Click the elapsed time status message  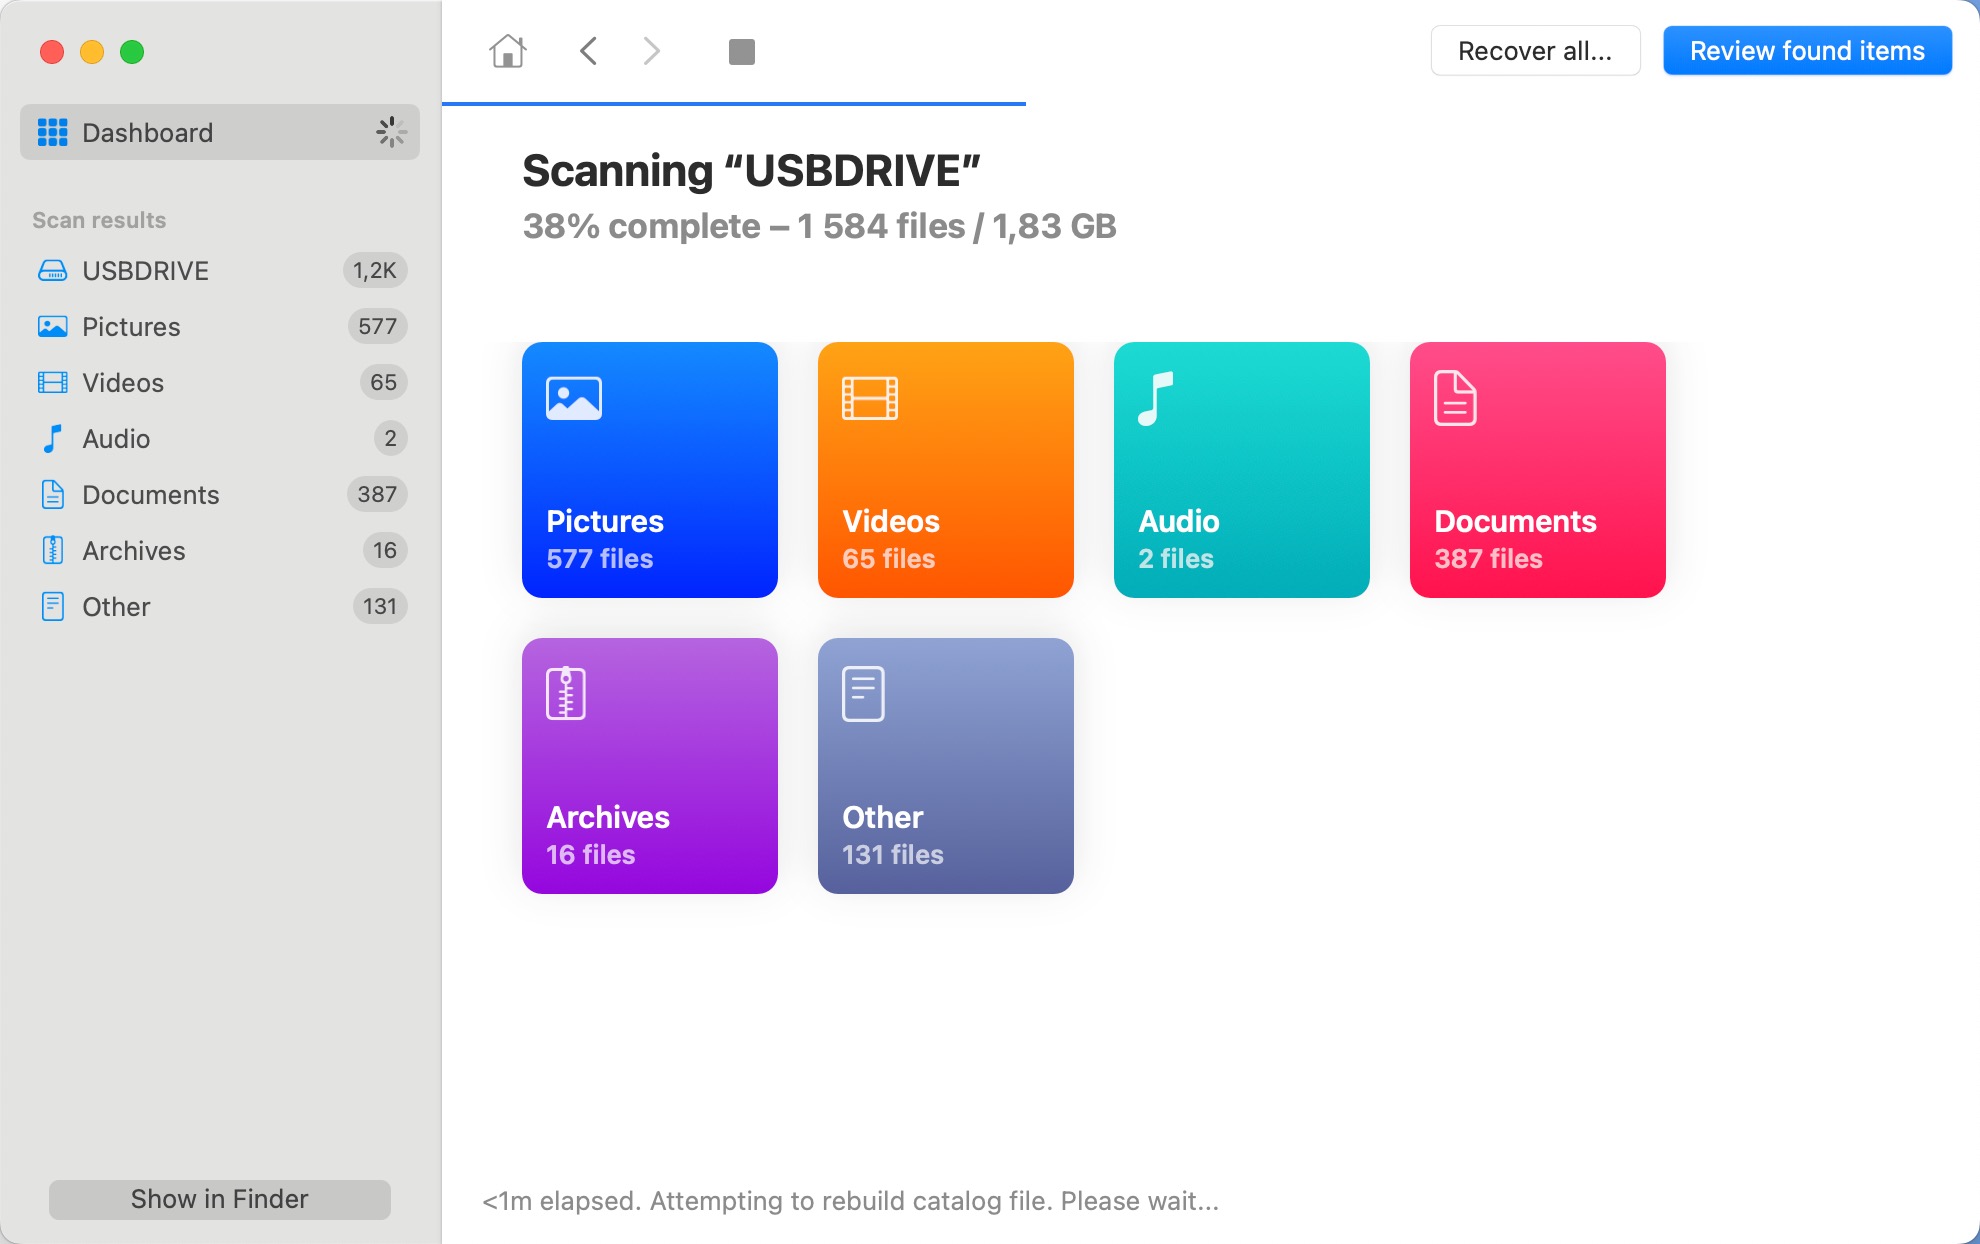pyautogui.click(x=851, y=1201)
